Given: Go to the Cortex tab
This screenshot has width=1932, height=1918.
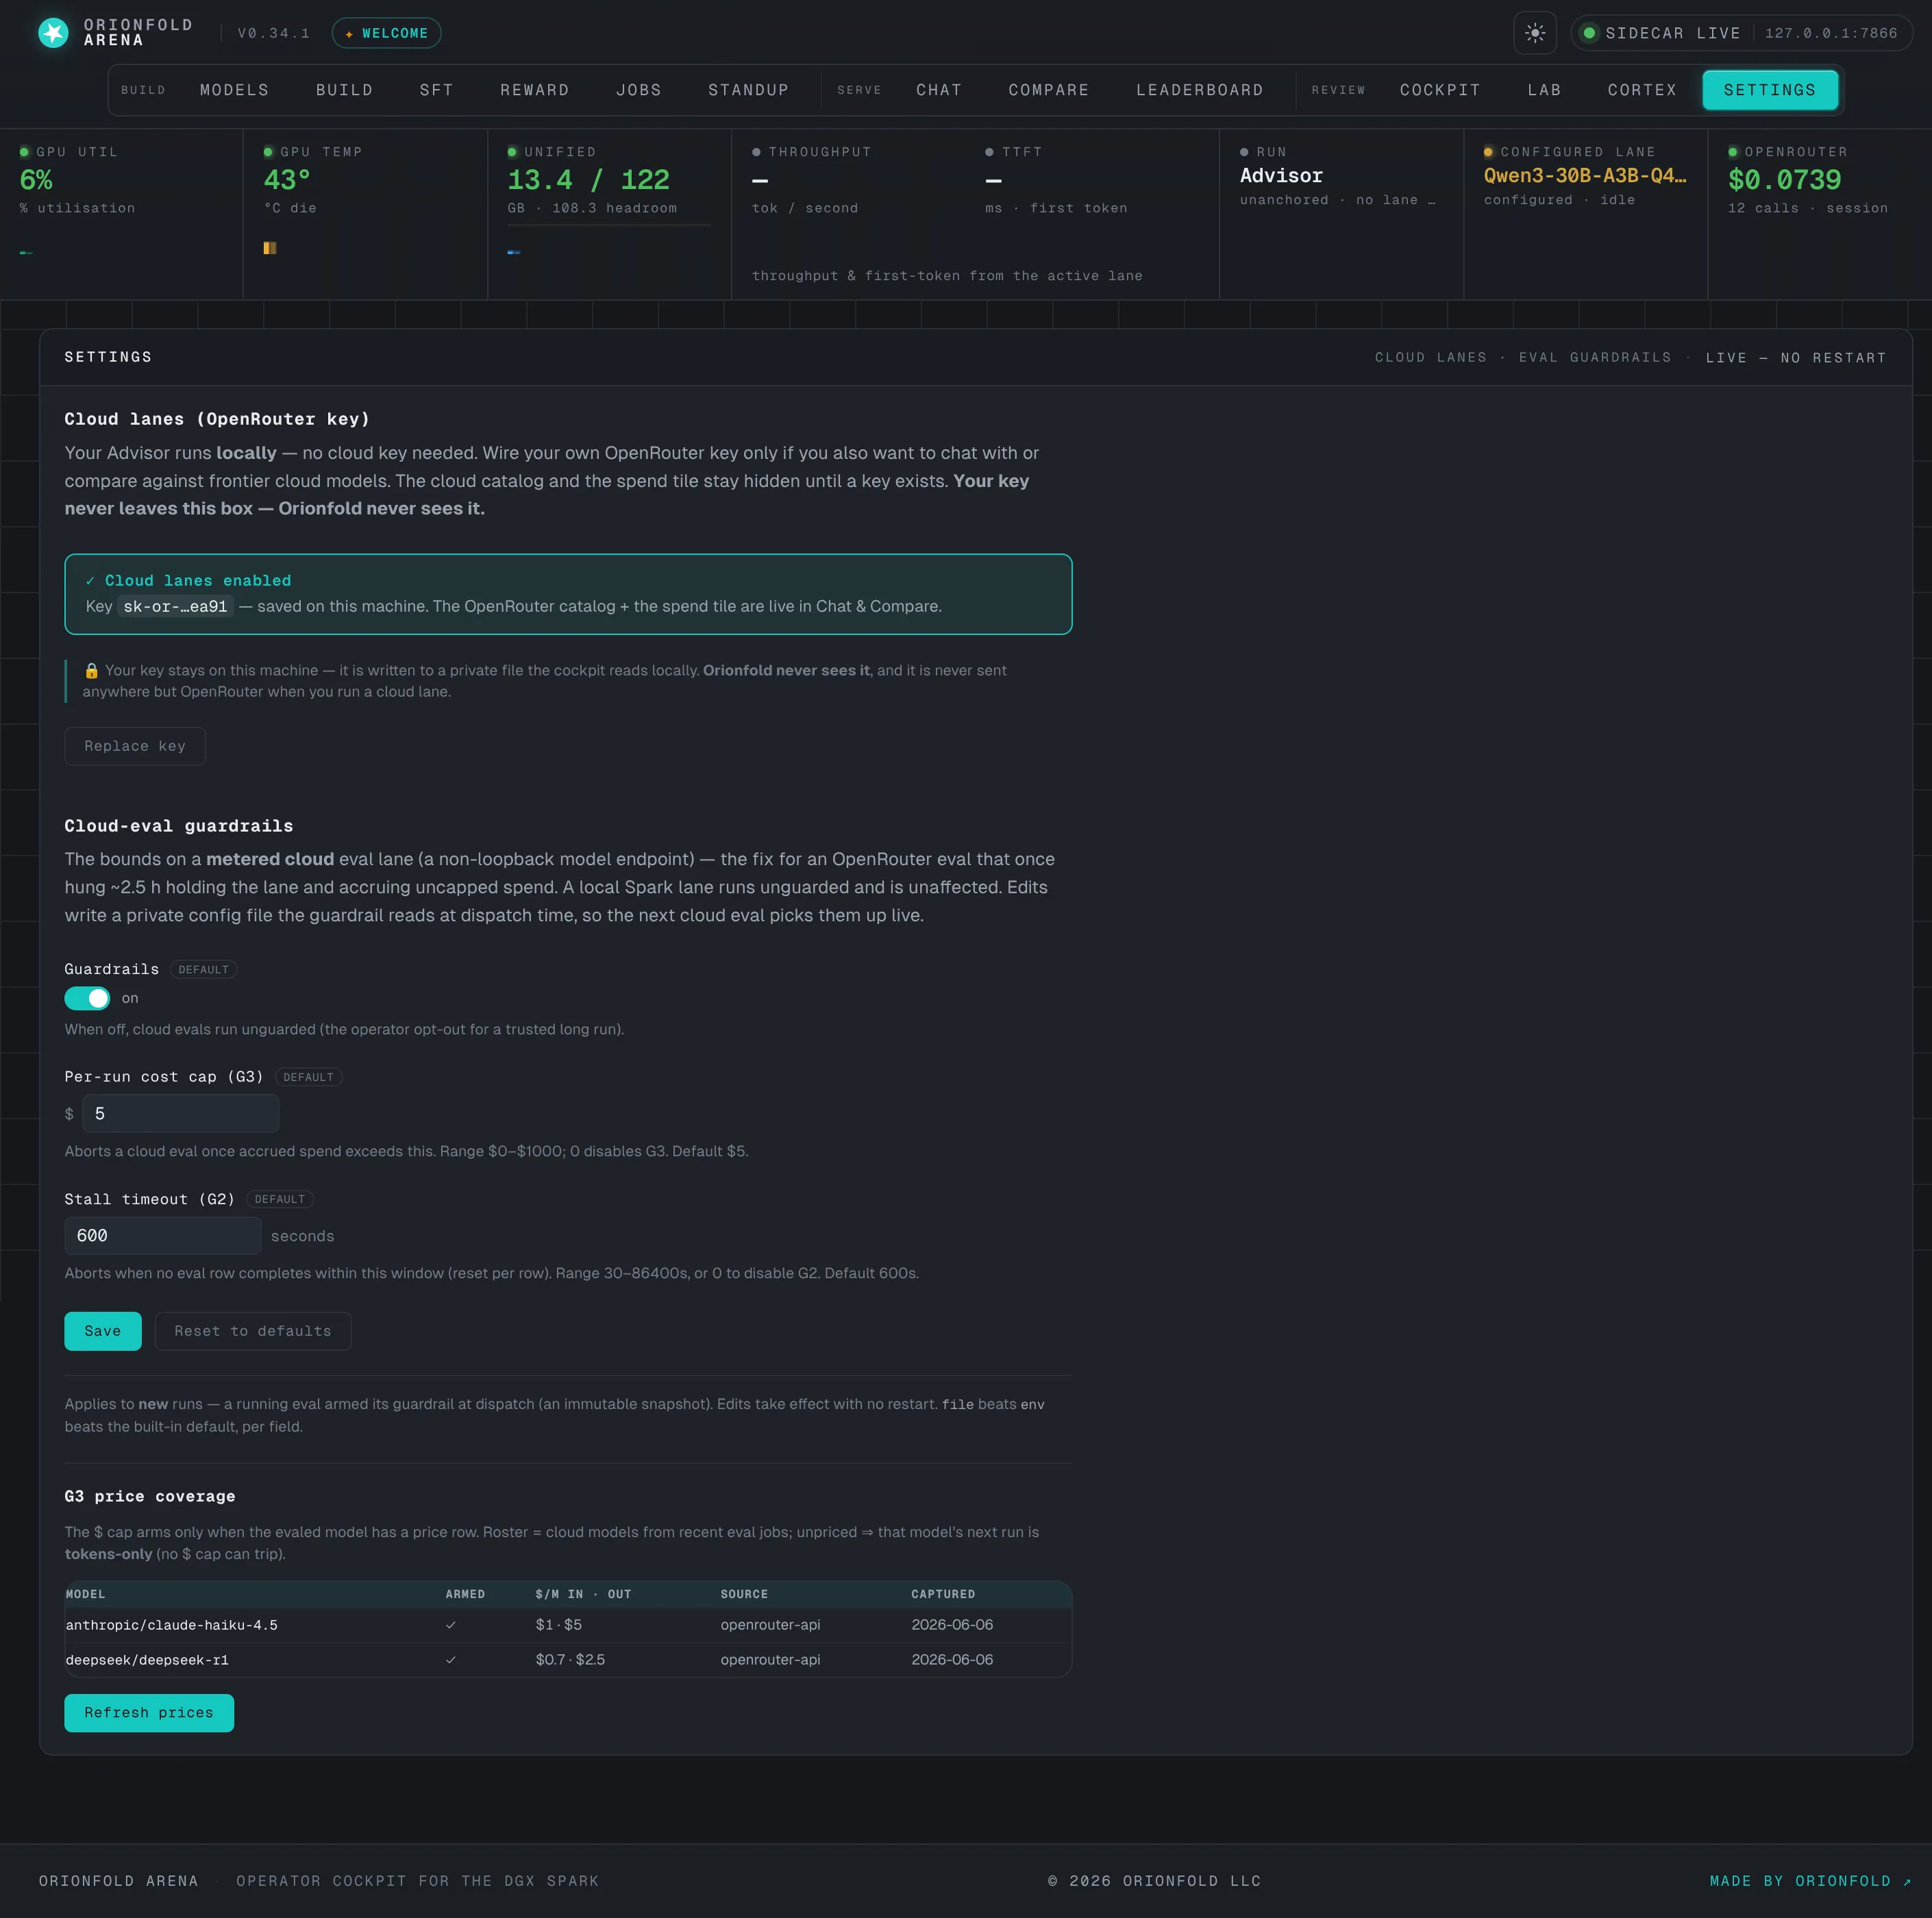Looking at the screenshot, I should (x=1643, y=90).
